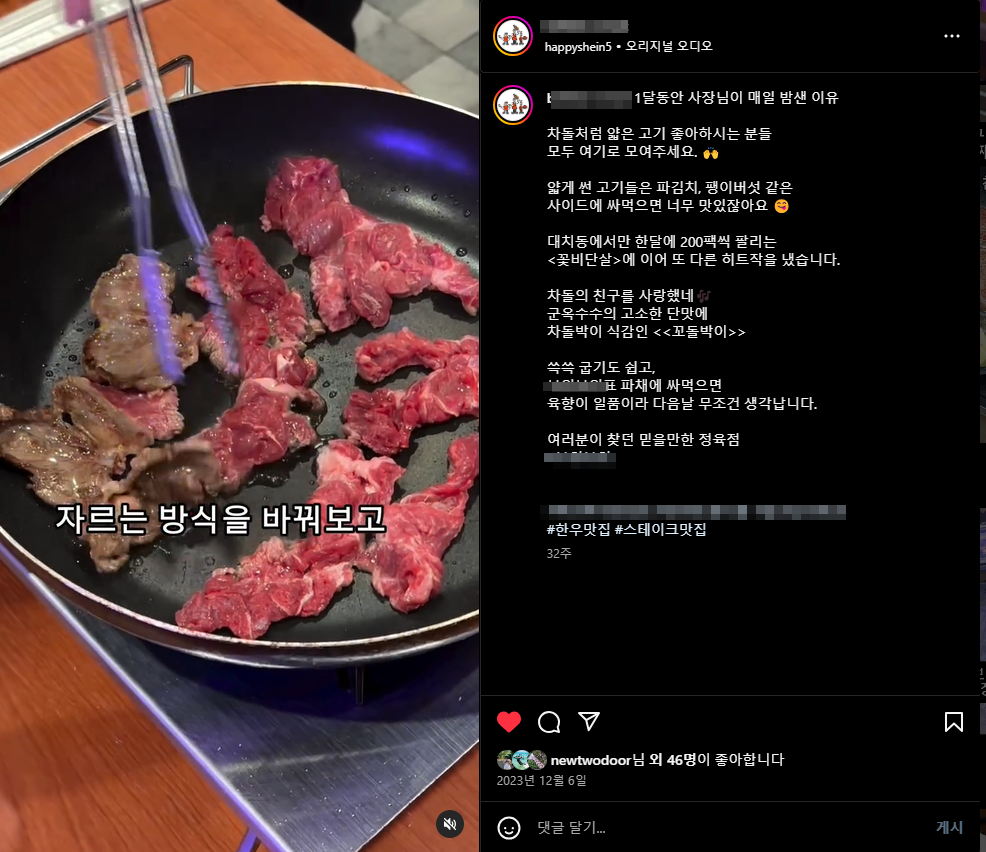This screenshot has width=986, height=852.
Task: Open the three-dot more options menu
Action: click(951, 36)
